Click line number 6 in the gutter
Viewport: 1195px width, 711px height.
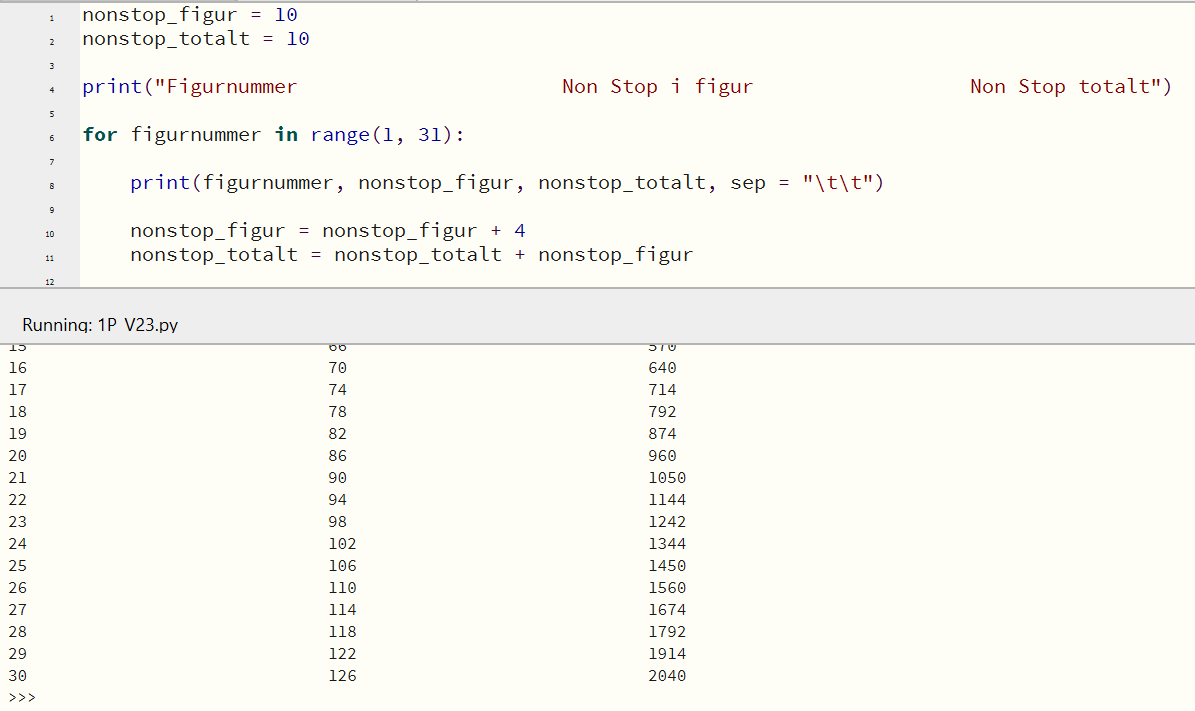(x=50, y=137)
